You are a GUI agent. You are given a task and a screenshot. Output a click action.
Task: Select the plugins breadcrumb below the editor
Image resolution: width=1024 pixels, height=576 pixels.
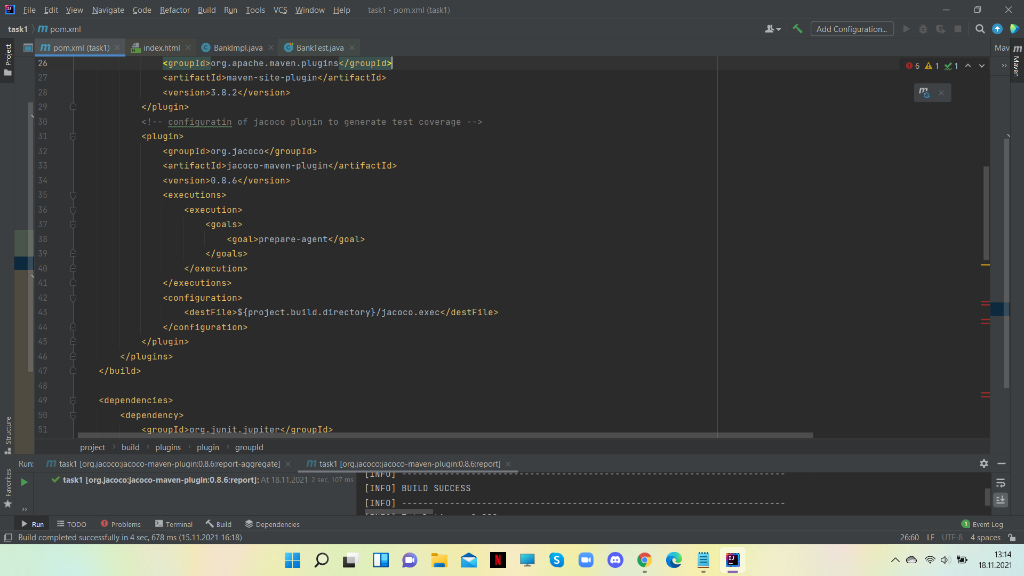[168, 447]
